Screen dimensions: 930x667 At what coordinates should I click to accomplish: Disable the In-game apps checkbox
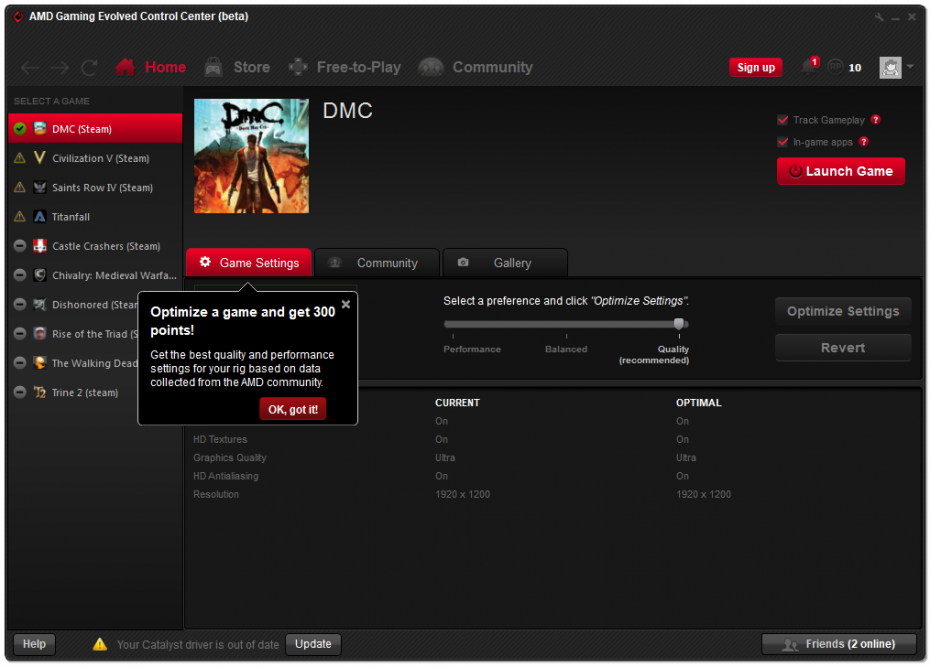coord(783,142)
